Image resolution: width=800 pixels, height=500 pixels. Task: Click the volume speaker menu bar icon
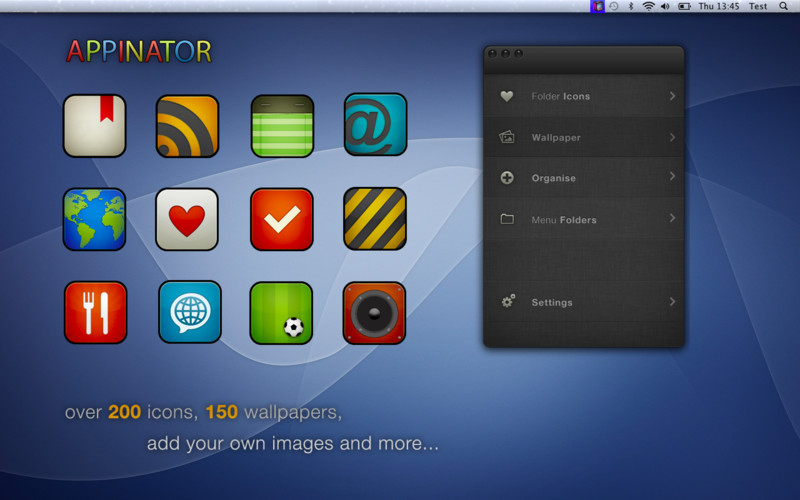pos(665,6)
